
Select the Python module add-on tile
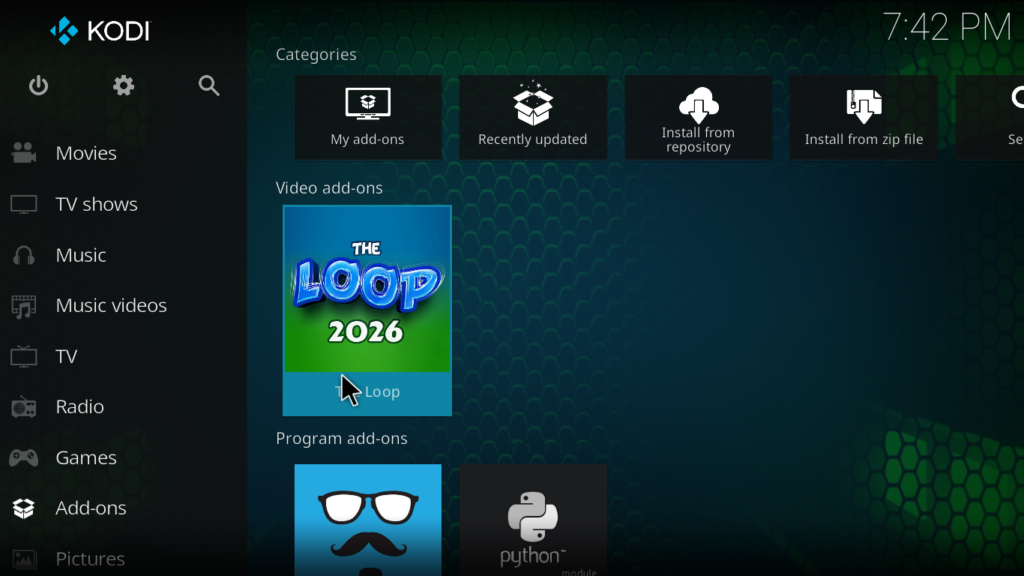click(x=533, y=520)
